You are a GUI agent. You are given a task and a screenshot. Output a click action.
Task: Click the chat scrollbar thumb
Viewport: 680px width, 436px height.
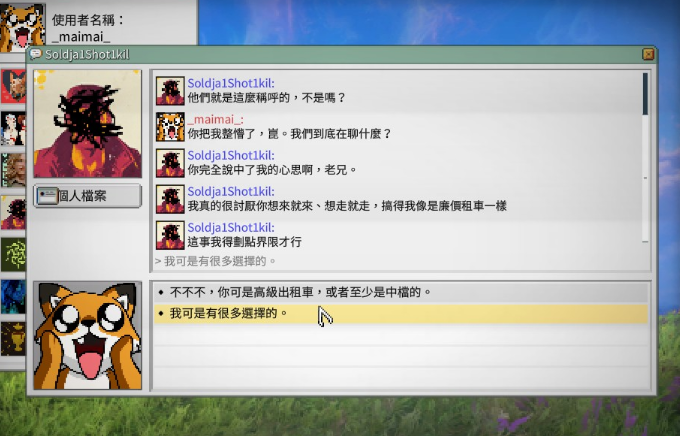(645, 94)
